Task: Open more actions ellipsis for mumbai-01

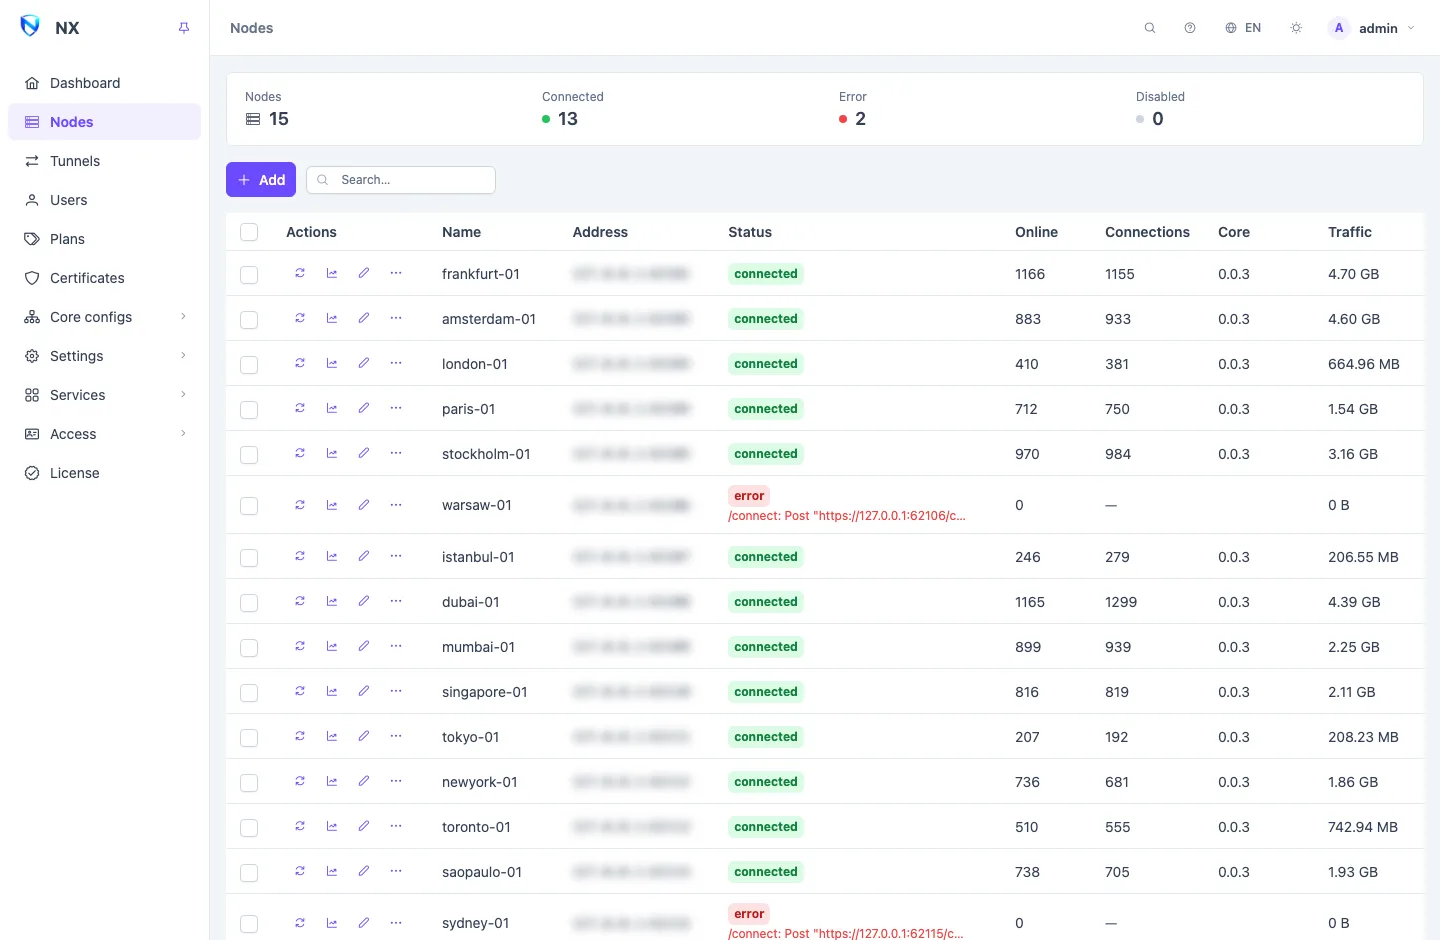Action: click(396, 646)
